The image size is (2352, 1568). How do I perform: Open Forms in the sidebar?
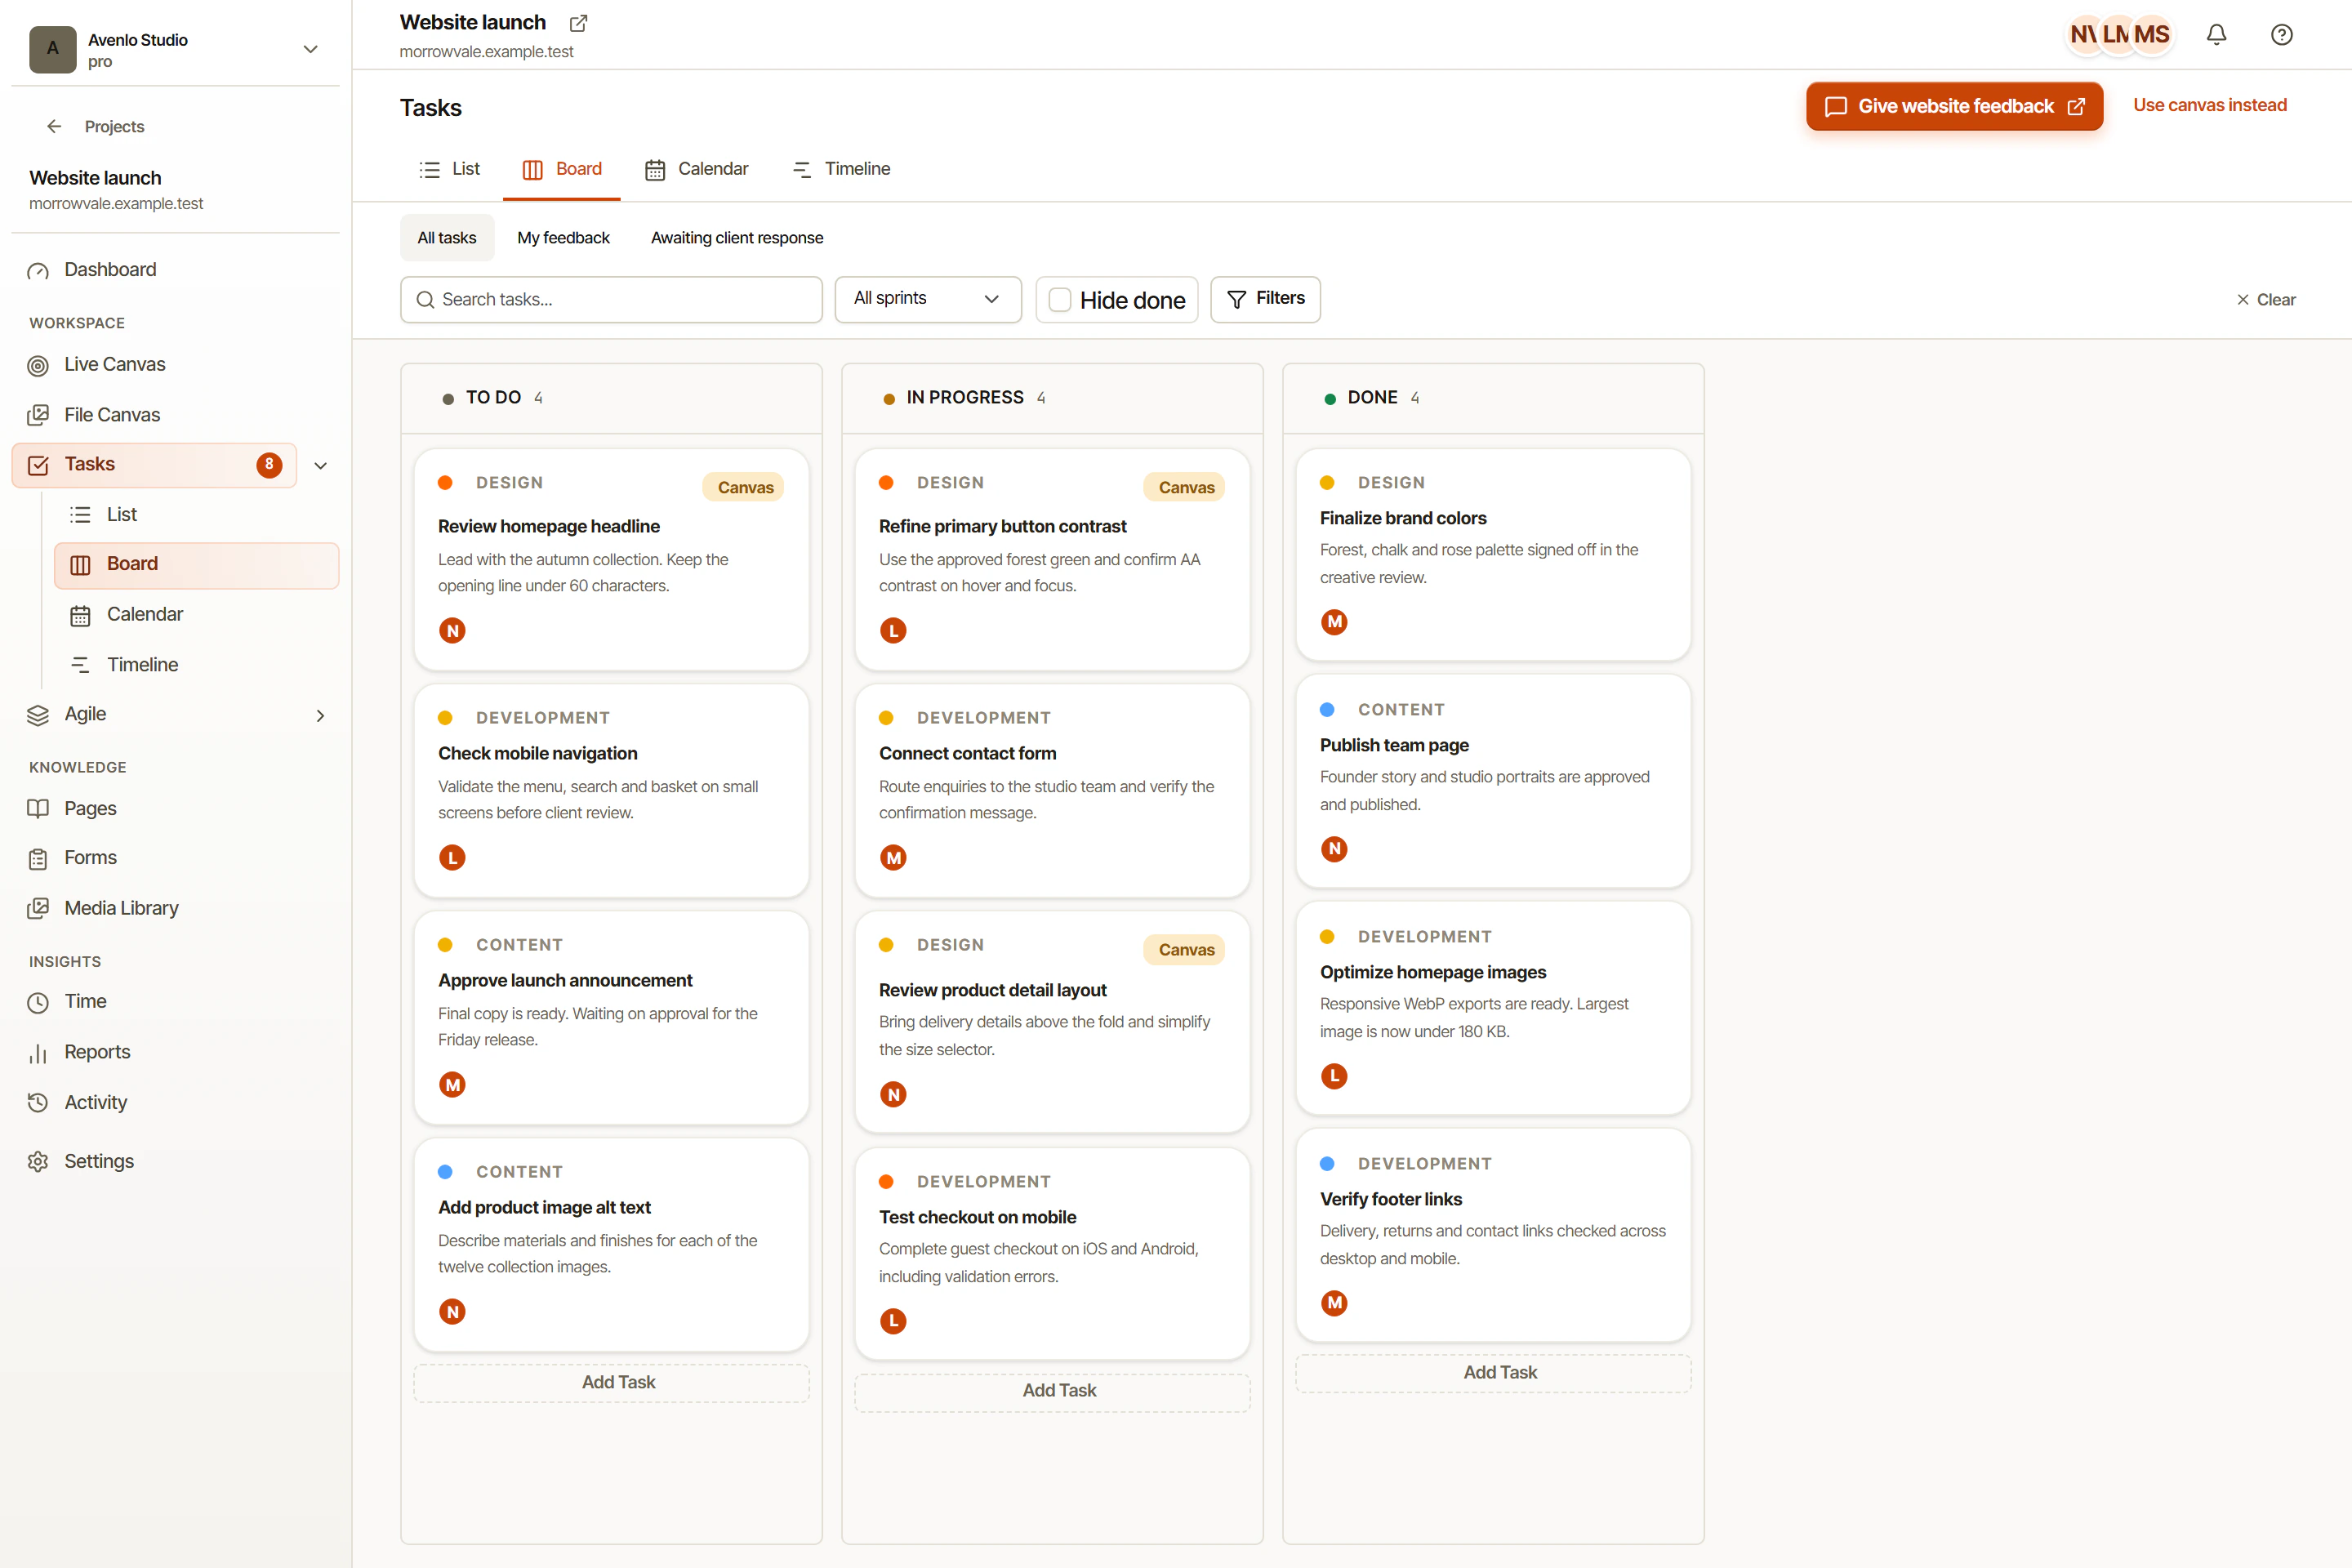tap(175, 858)
